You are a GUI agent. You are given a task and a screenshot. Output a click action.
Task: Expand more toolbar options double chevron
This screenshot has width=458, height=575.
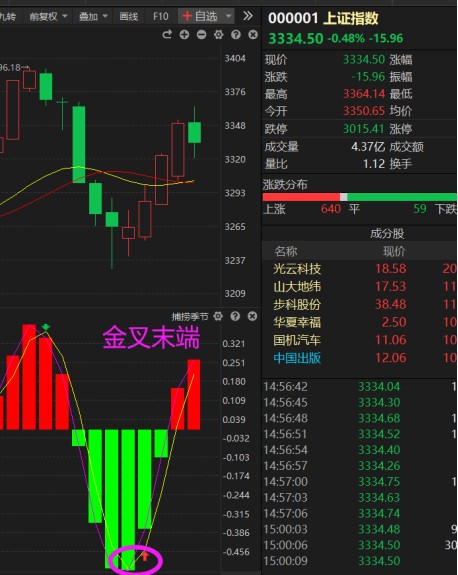pyautogui.click(x=248, y=16)
